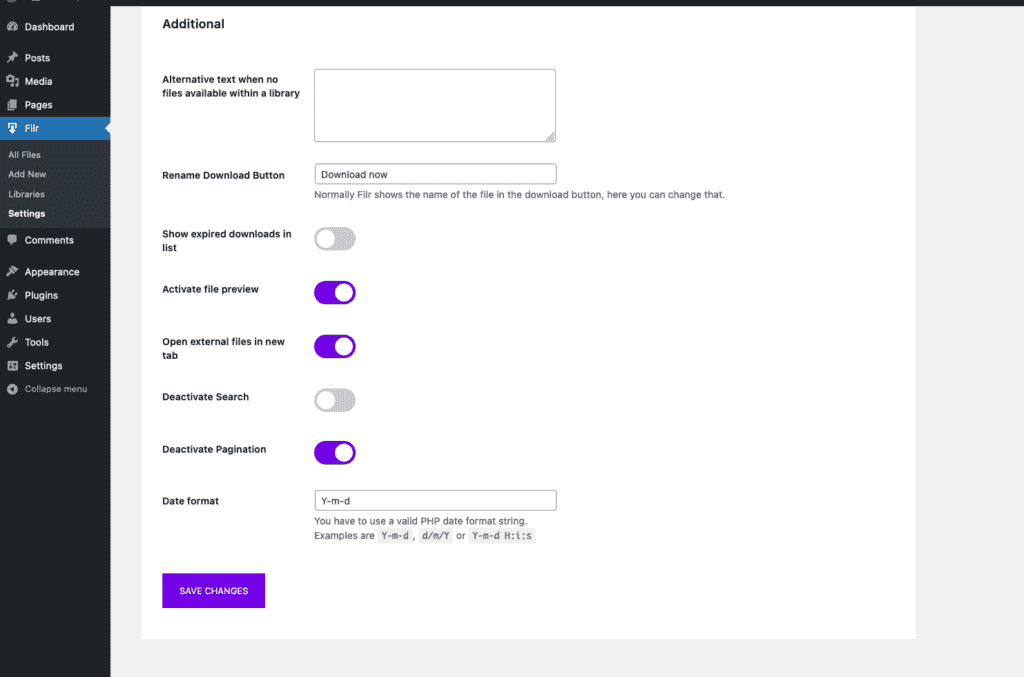Viewport: 1024px width, 677px height.
Task: Click the Tools wrench icon
Action: click(x=12, y=342)
